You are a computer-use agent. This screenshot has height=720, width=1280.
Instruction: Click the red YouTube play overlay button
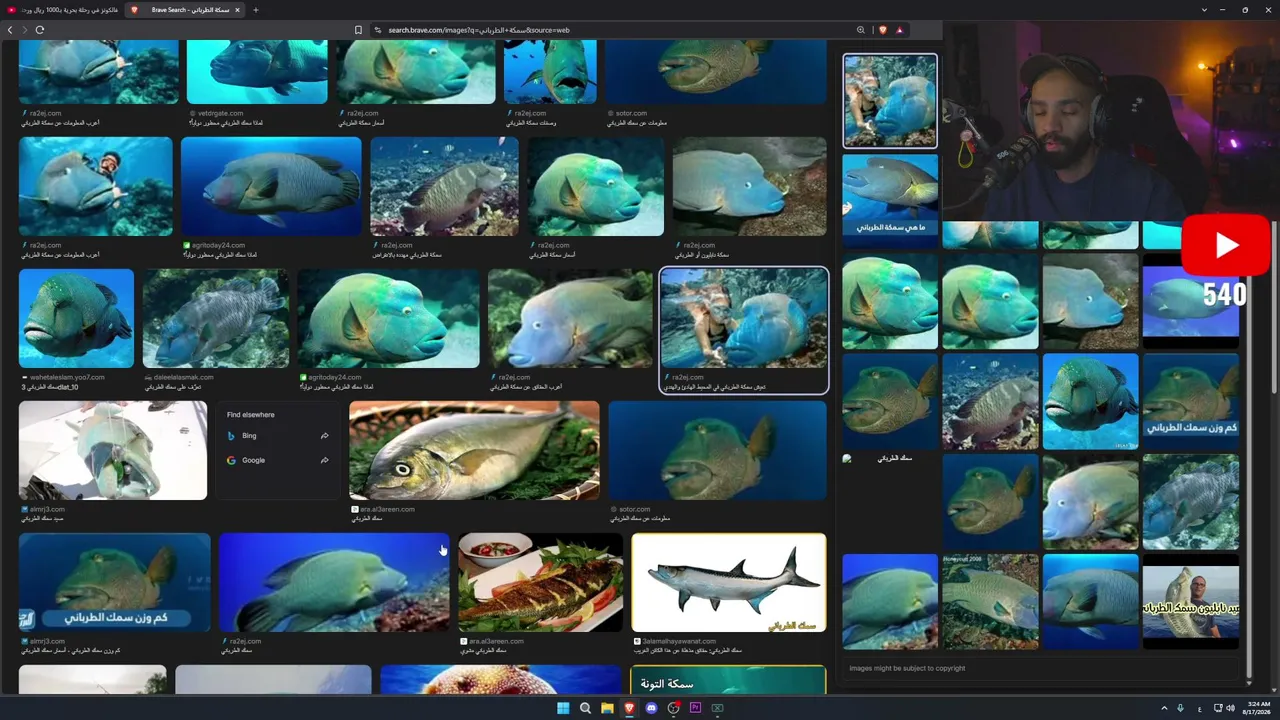pos(1225,245)
